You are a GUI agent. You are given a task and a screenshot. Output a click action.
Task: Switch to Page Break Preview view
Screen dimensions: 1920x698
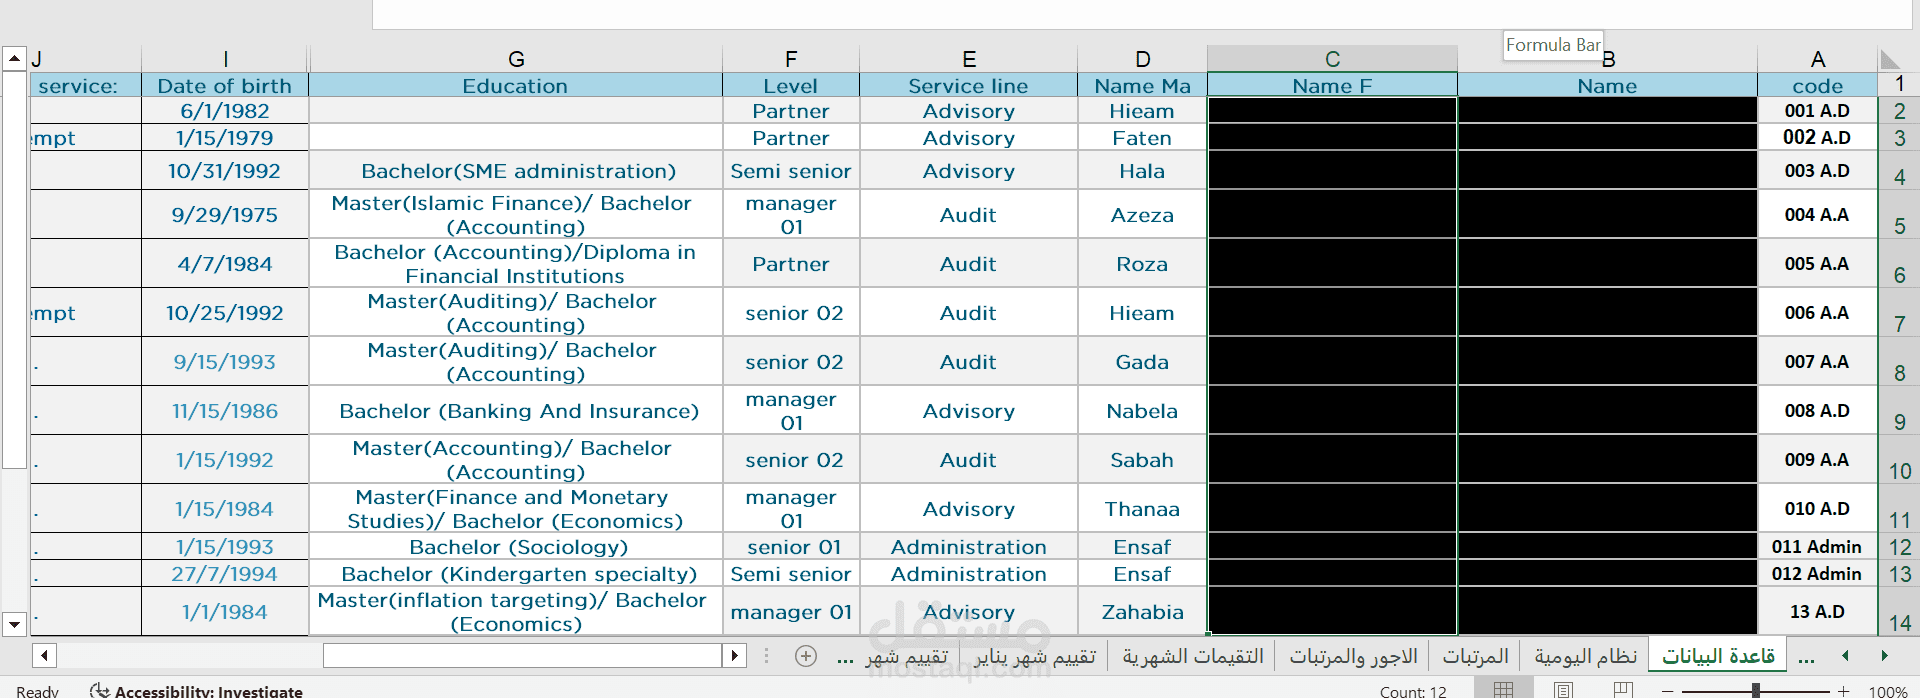coord(1624,690)
